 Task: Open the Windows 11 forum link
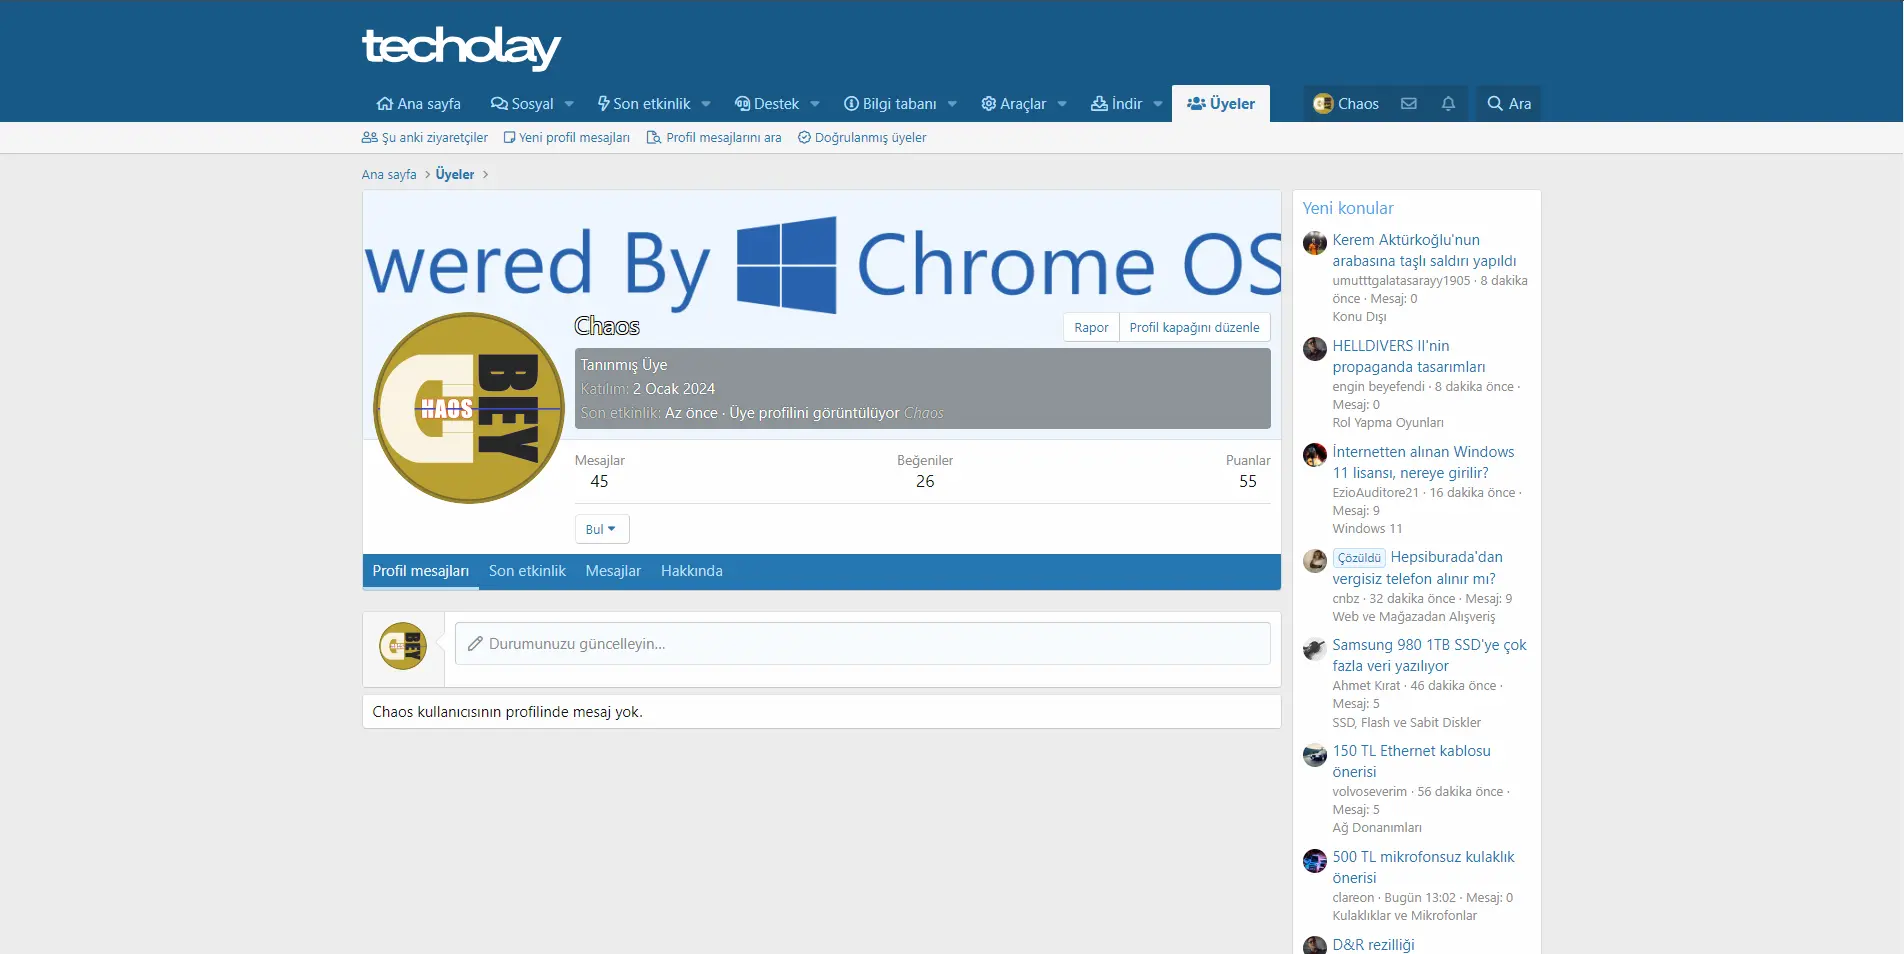coord(1367,529)
